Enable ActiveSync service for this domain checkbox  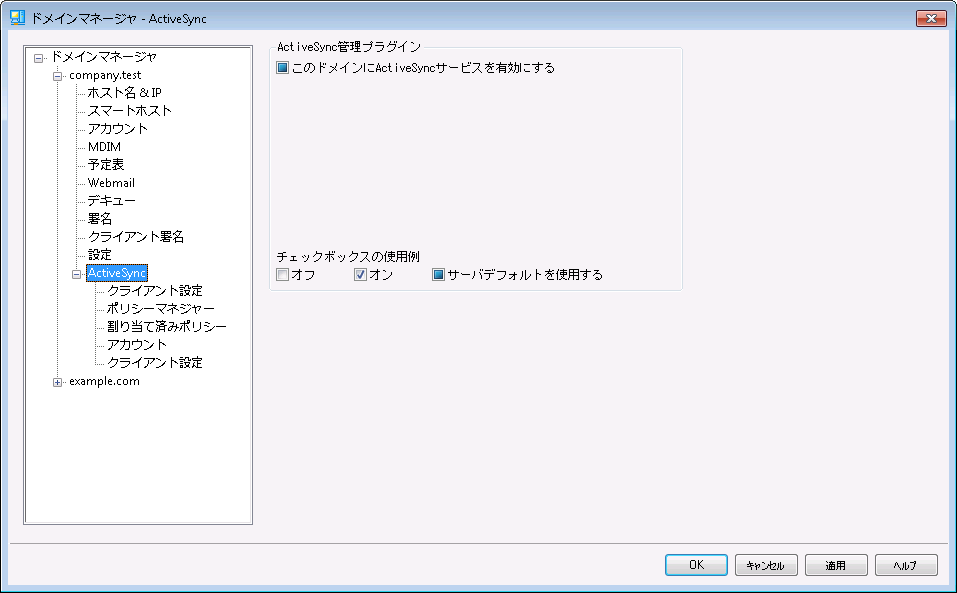pos(283,69)
